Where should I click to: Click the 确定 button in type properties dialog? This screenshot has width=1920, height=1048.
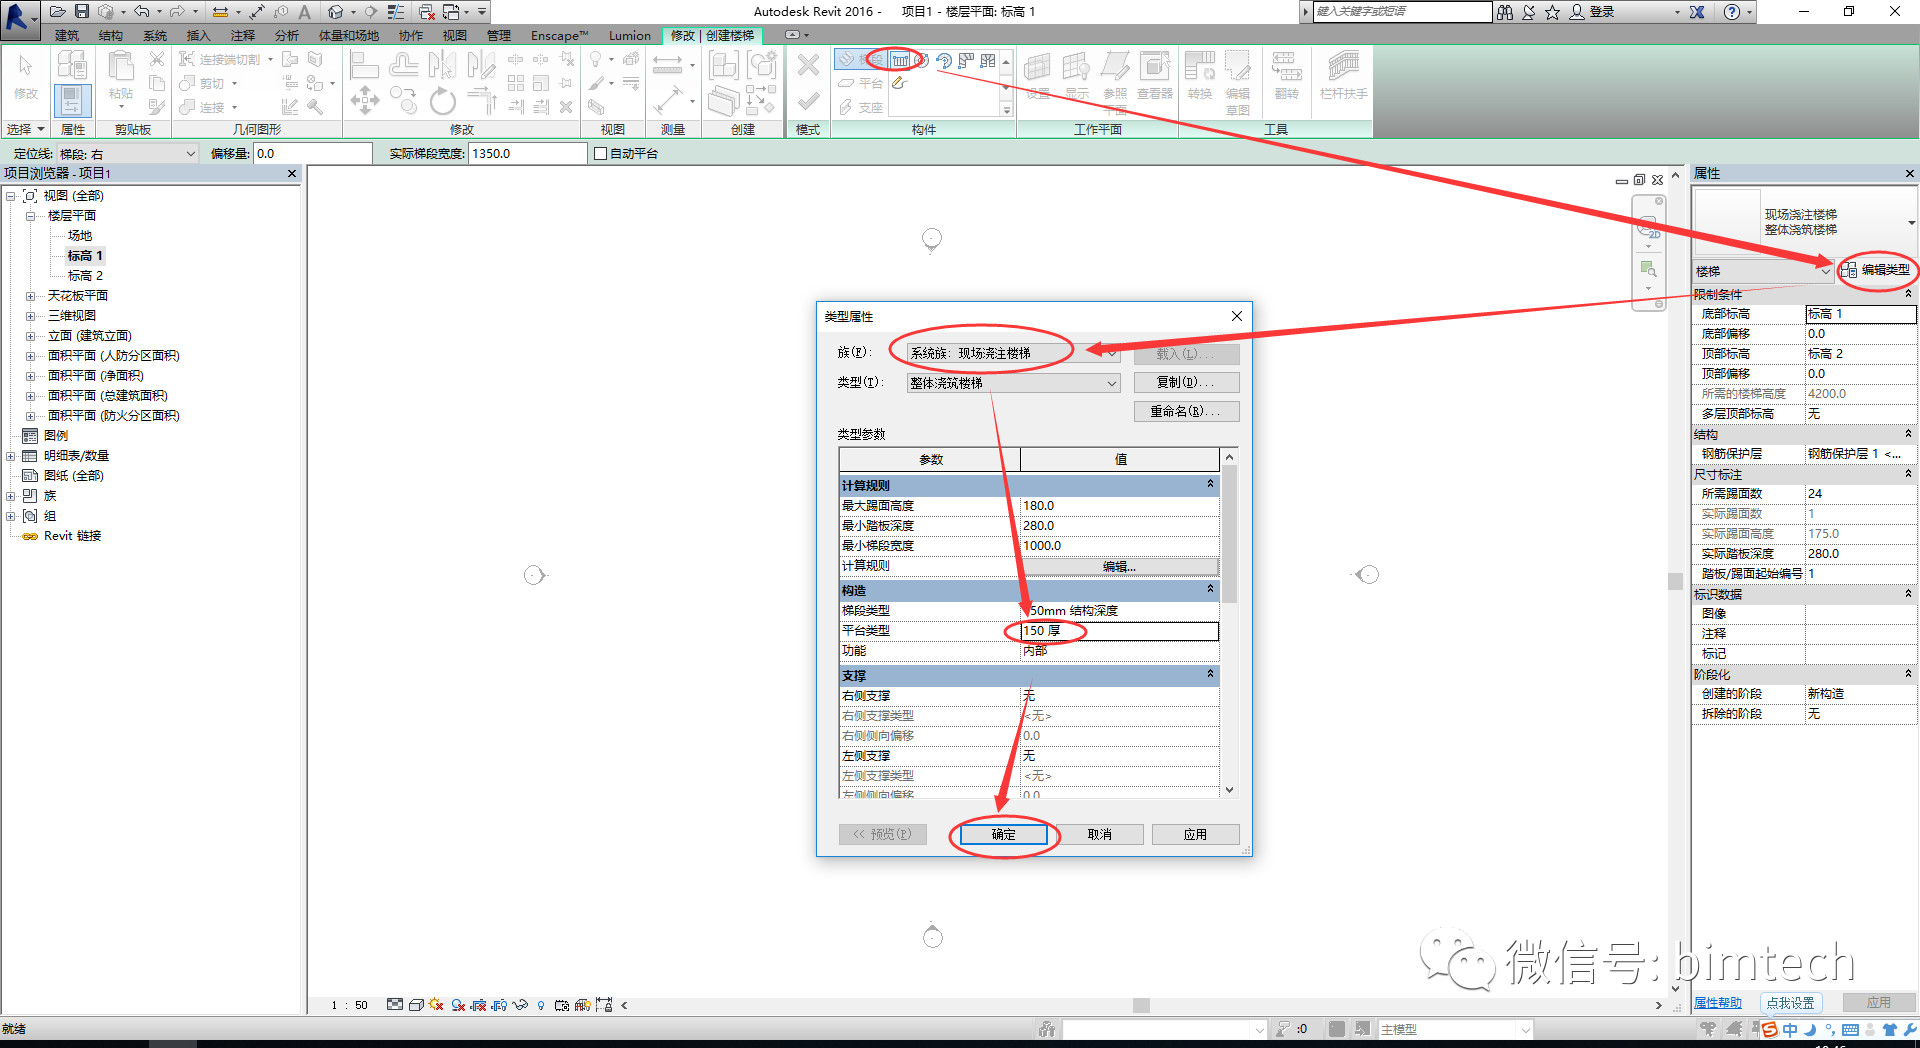1003,834
